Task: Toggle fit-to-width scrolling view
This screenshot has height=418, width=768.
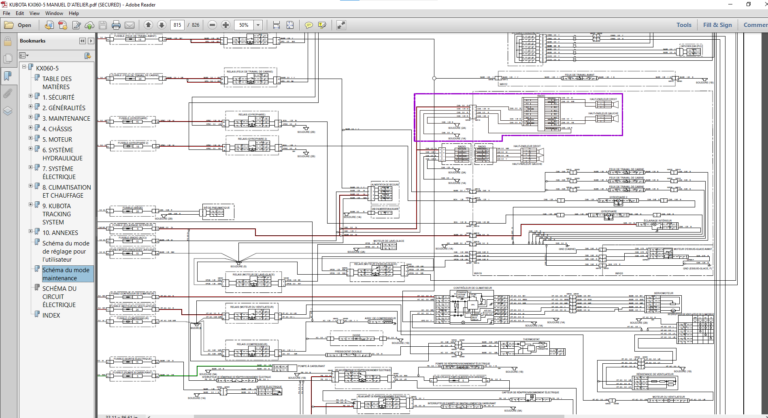Action: click(x=276, y=25)
